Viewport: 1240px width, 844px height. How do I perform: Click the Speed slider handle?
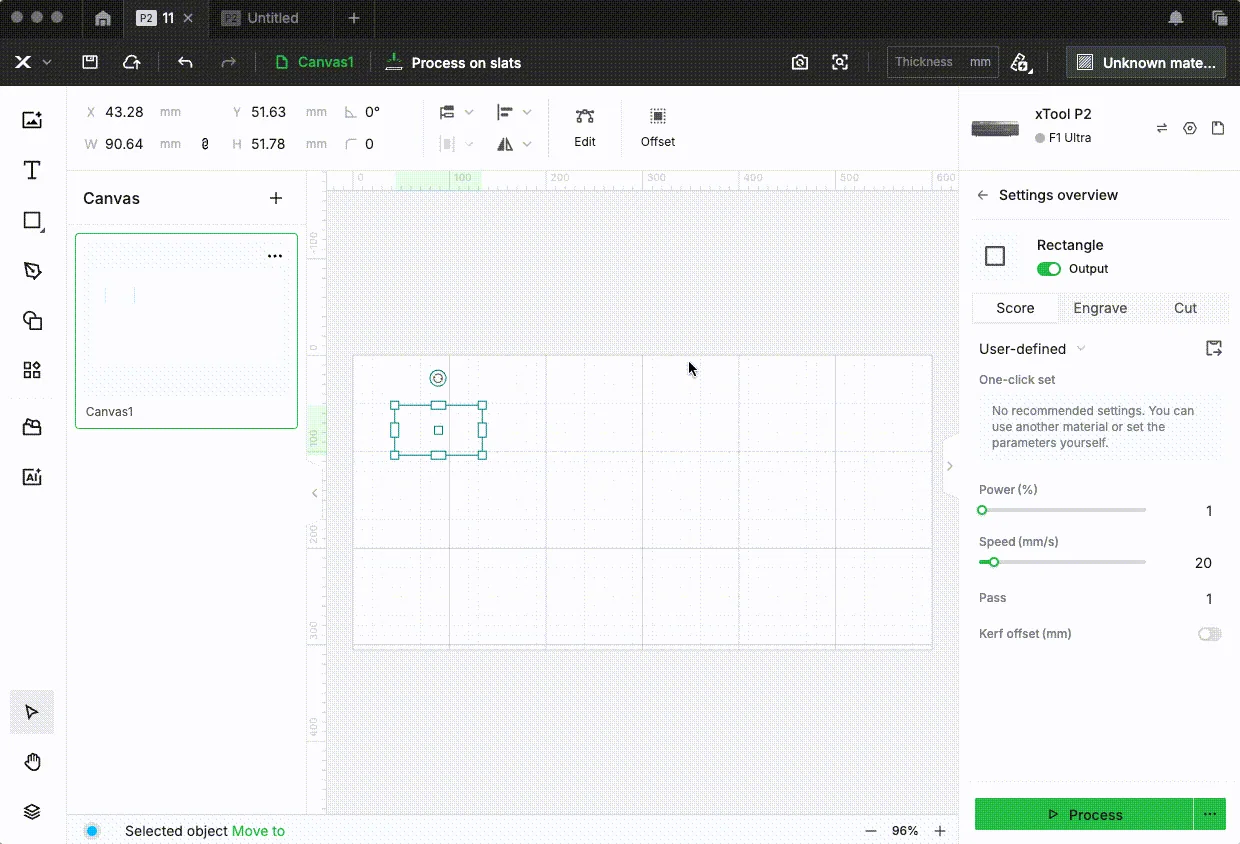pyautogui.click(x=994, y=562)
